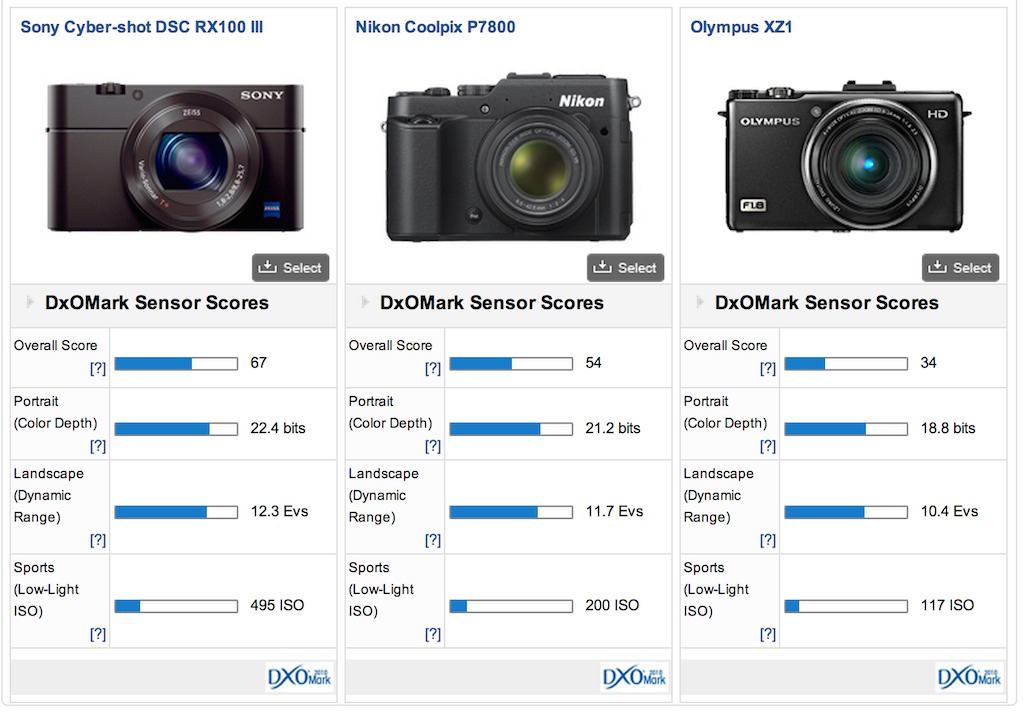1024x714 pixels.
Task: Click Select button under Olympus XZ1
Action: [x=960, y=267]
